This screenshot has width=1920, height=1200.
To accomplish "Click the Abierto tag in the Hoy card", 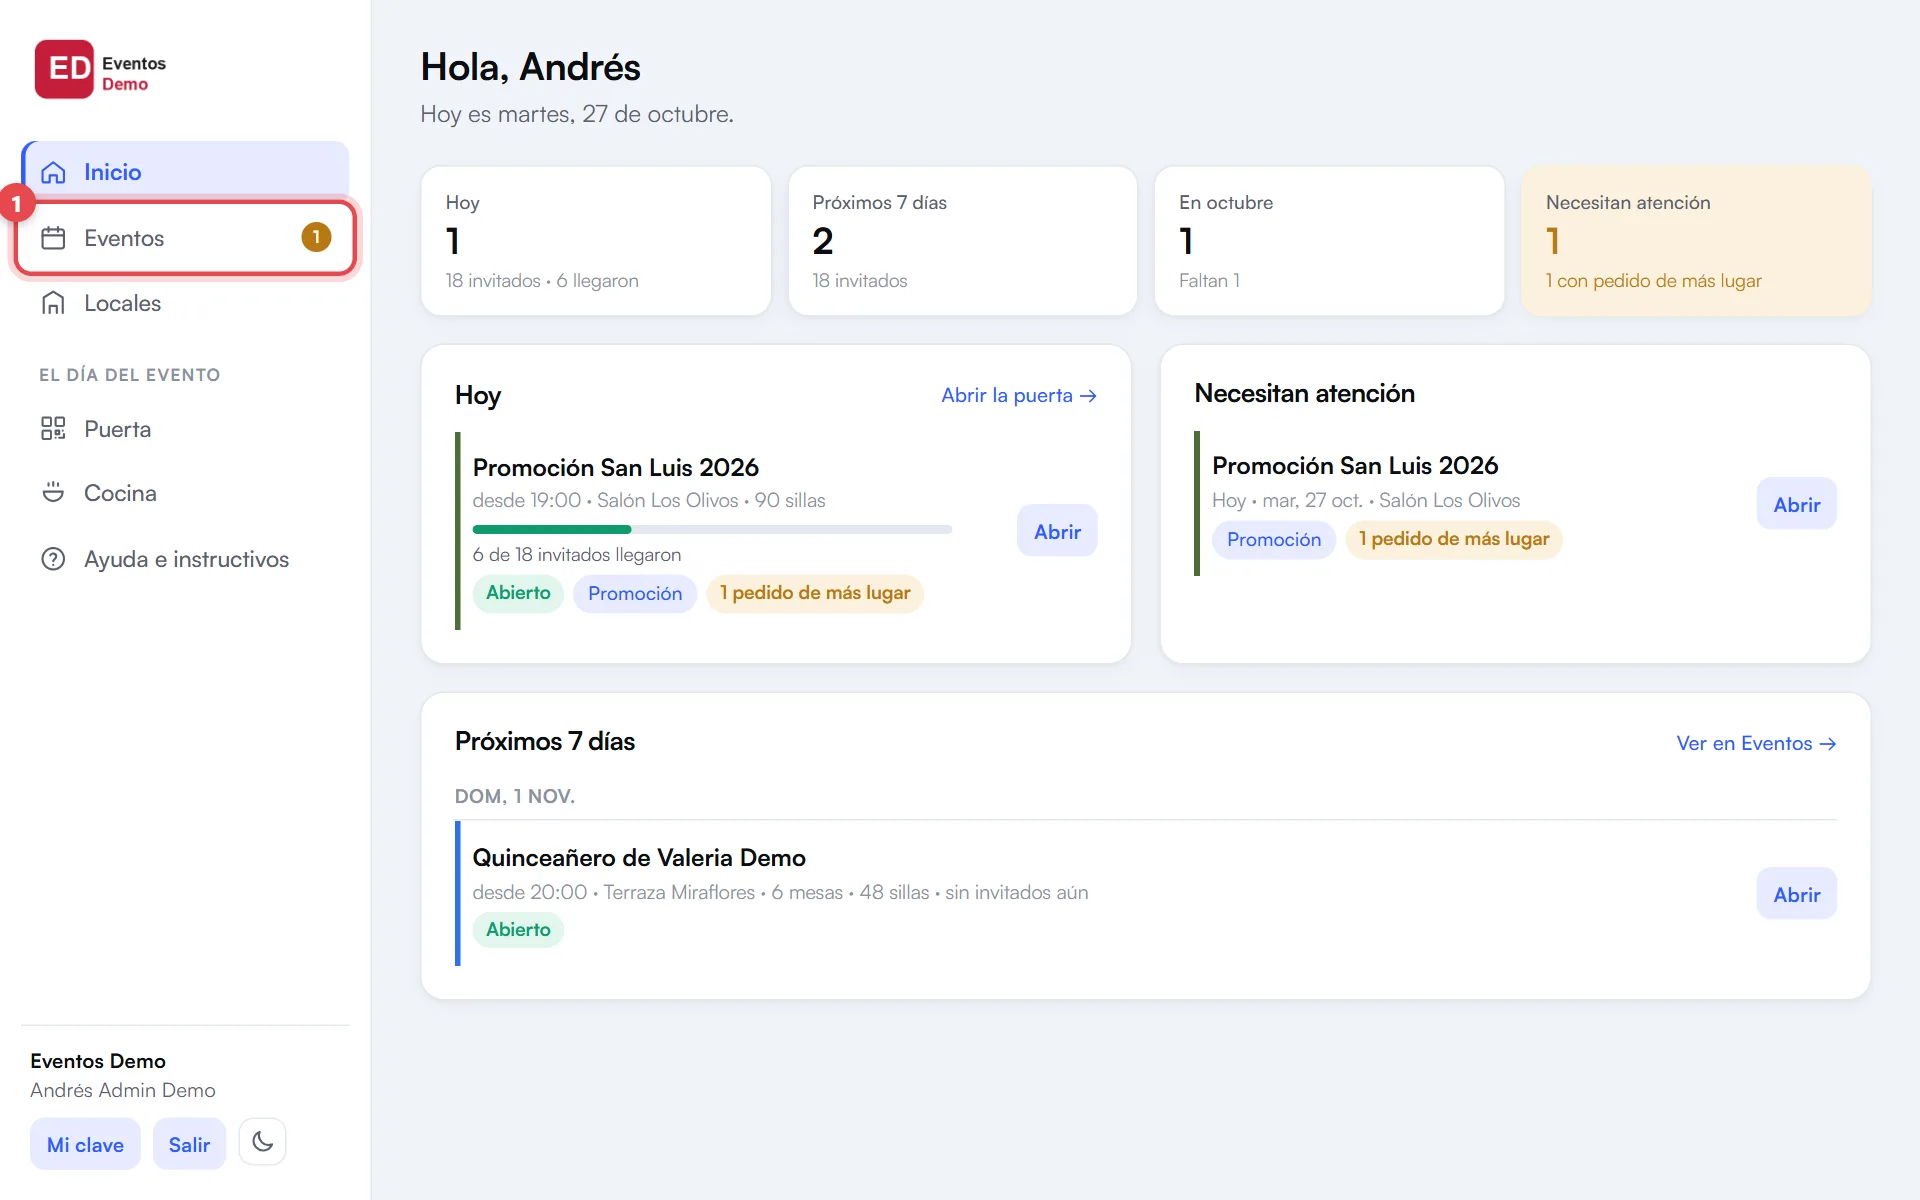I will click(518, 593).
